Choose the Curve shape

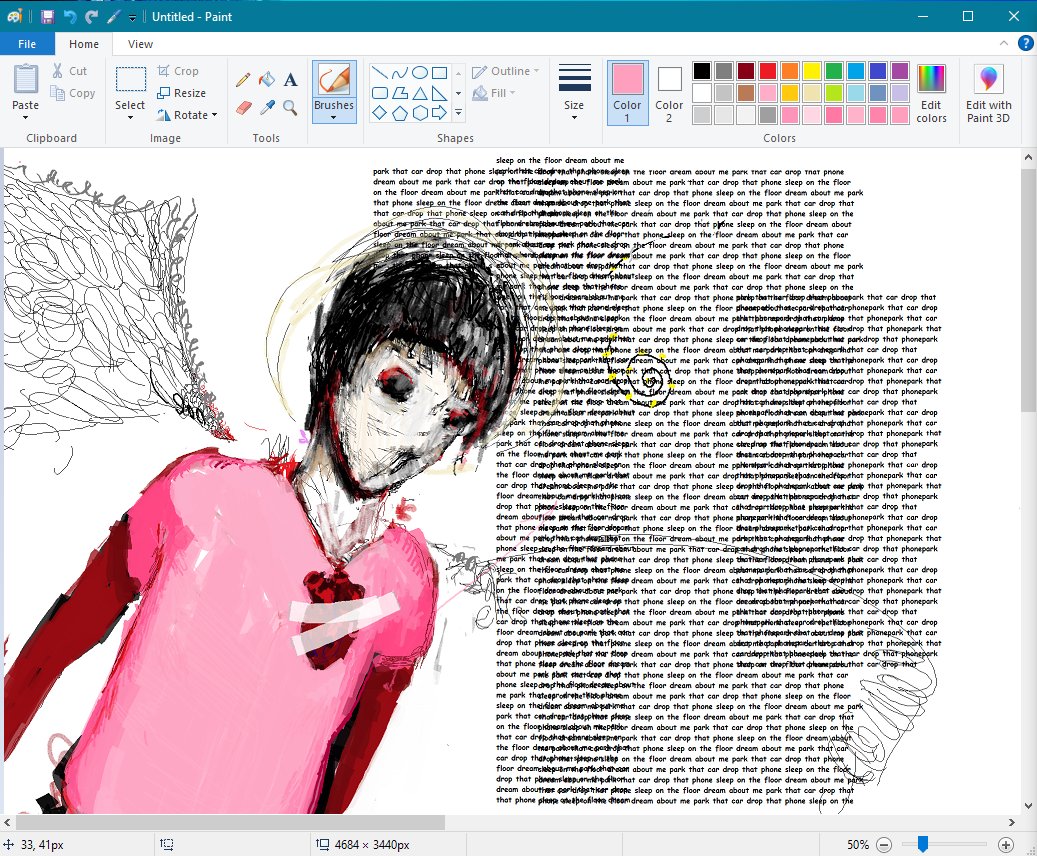399,73
